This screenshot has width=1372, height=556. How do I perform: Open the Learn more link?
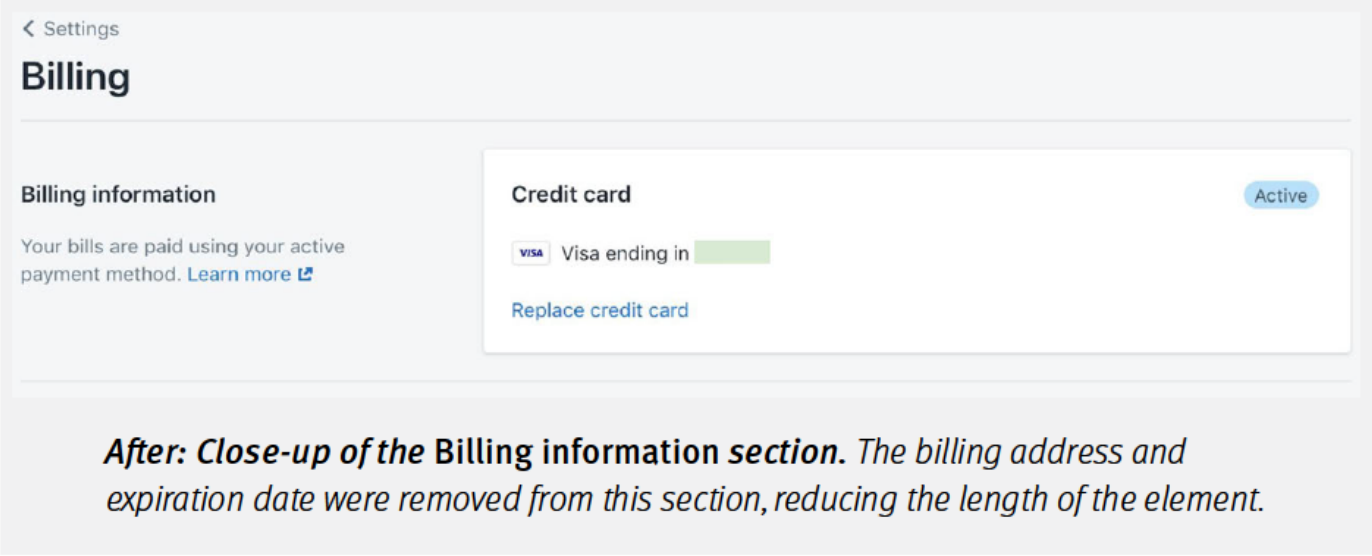click(x=239, y=274)
